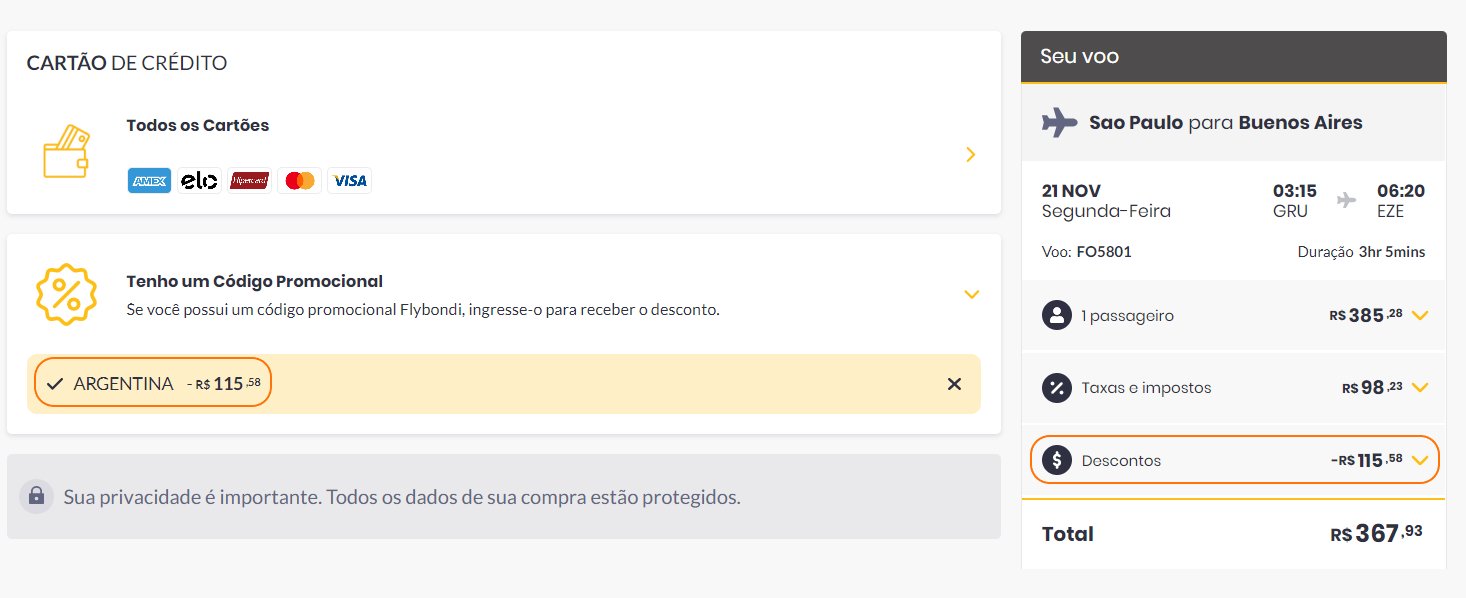Image resolution: width=1466 pixels, height=598 pixels.
Task: Click the airplane icon beside Sao Paulo
Action: tap(1059, 123)
